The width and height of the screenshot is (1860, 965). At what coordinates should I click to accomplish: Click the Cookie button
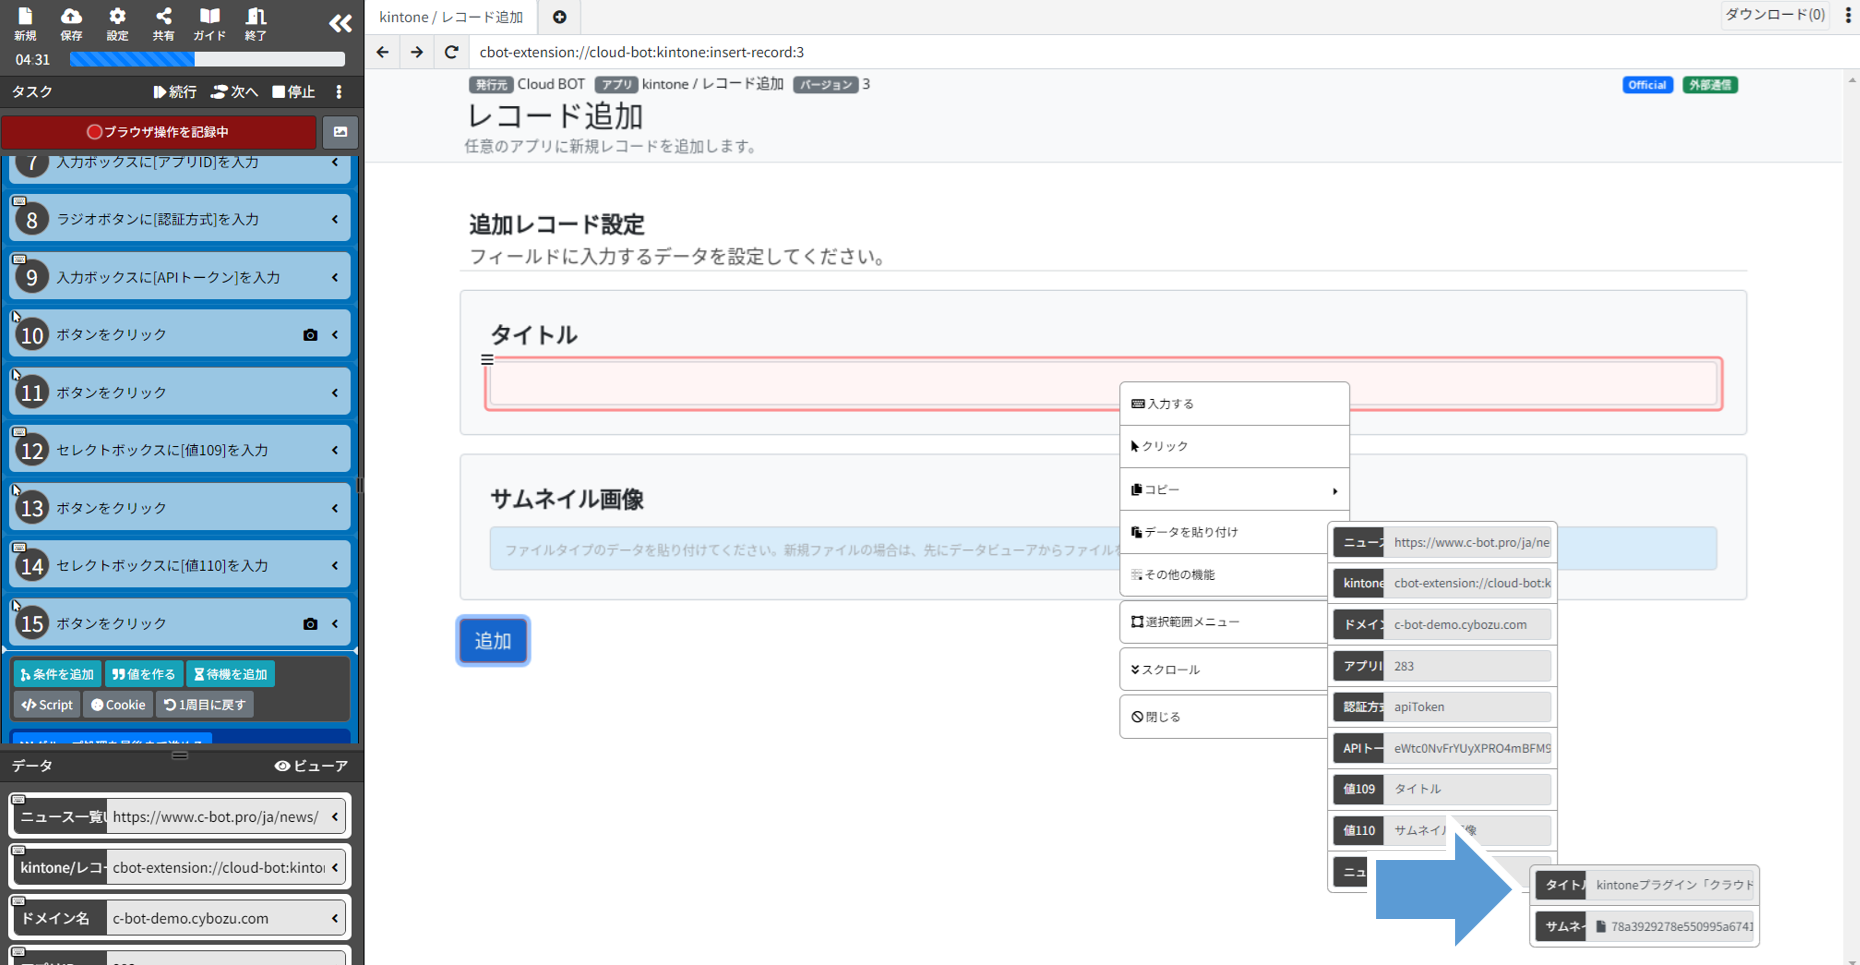pyautogui.click(x=118, y=705)
